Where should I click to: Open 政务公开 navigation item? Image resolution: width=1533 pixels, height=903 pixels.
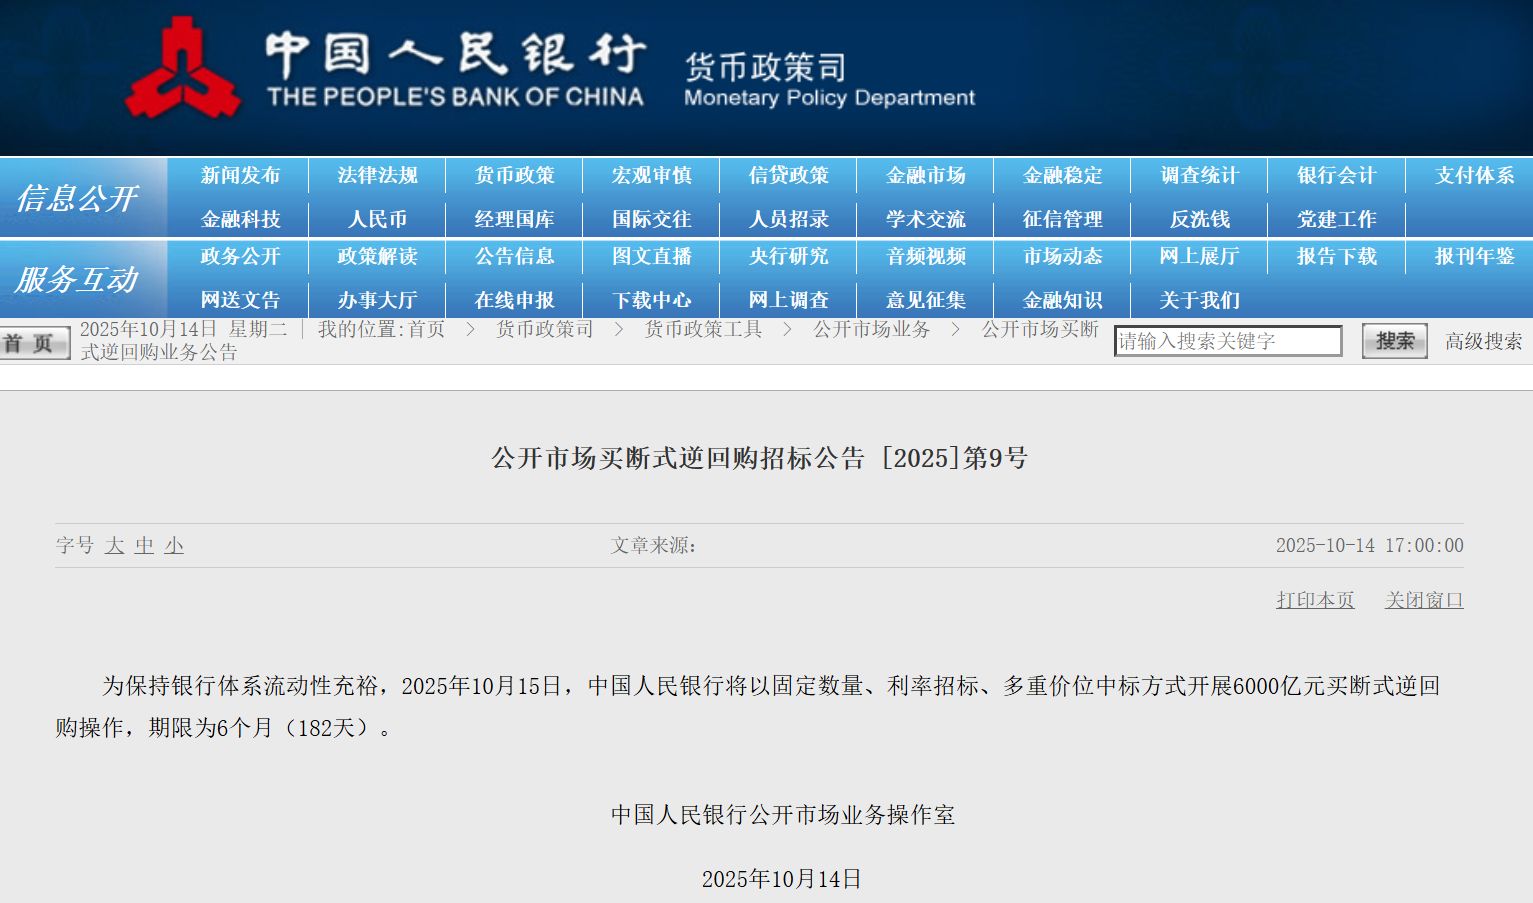[240, 257]
